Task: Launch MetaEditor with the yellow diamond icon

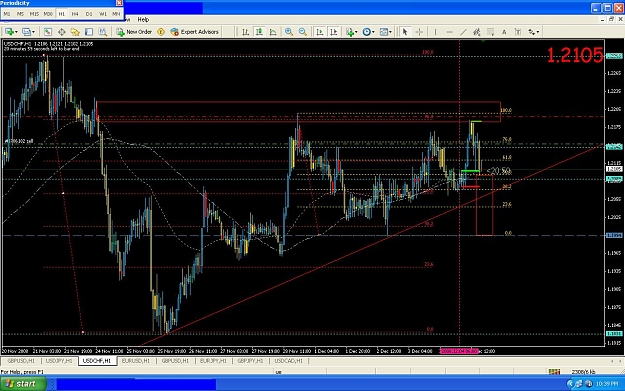Action: click(x=161, y=32)
